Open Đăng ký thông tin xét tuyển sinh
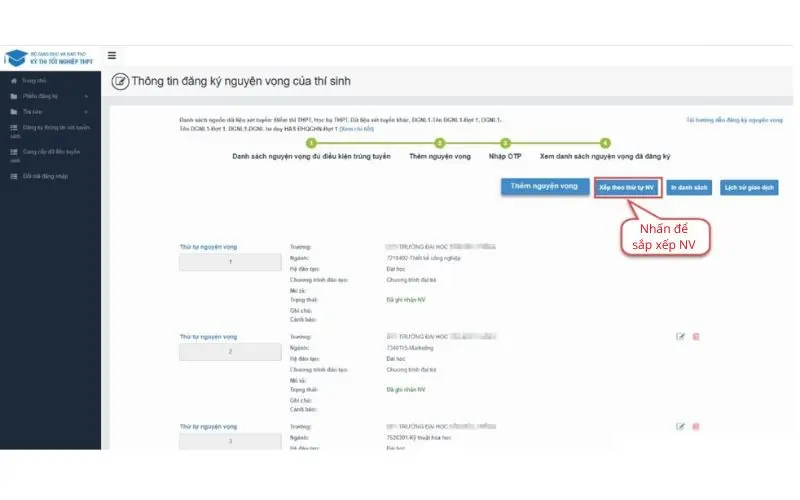The width and height of the screenshot is (800, 500). coord(50,132)
